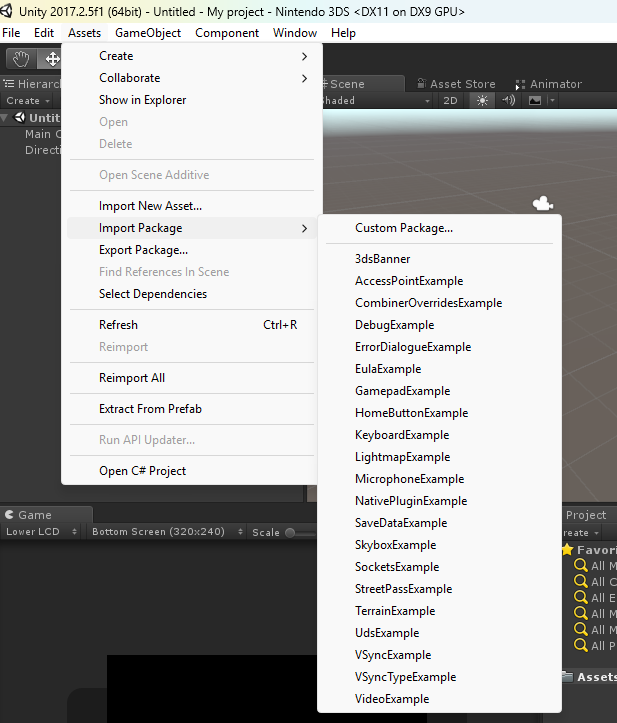The image size is (617, 723).
Task: Import SocketsExample package
Action: point(439,567)
